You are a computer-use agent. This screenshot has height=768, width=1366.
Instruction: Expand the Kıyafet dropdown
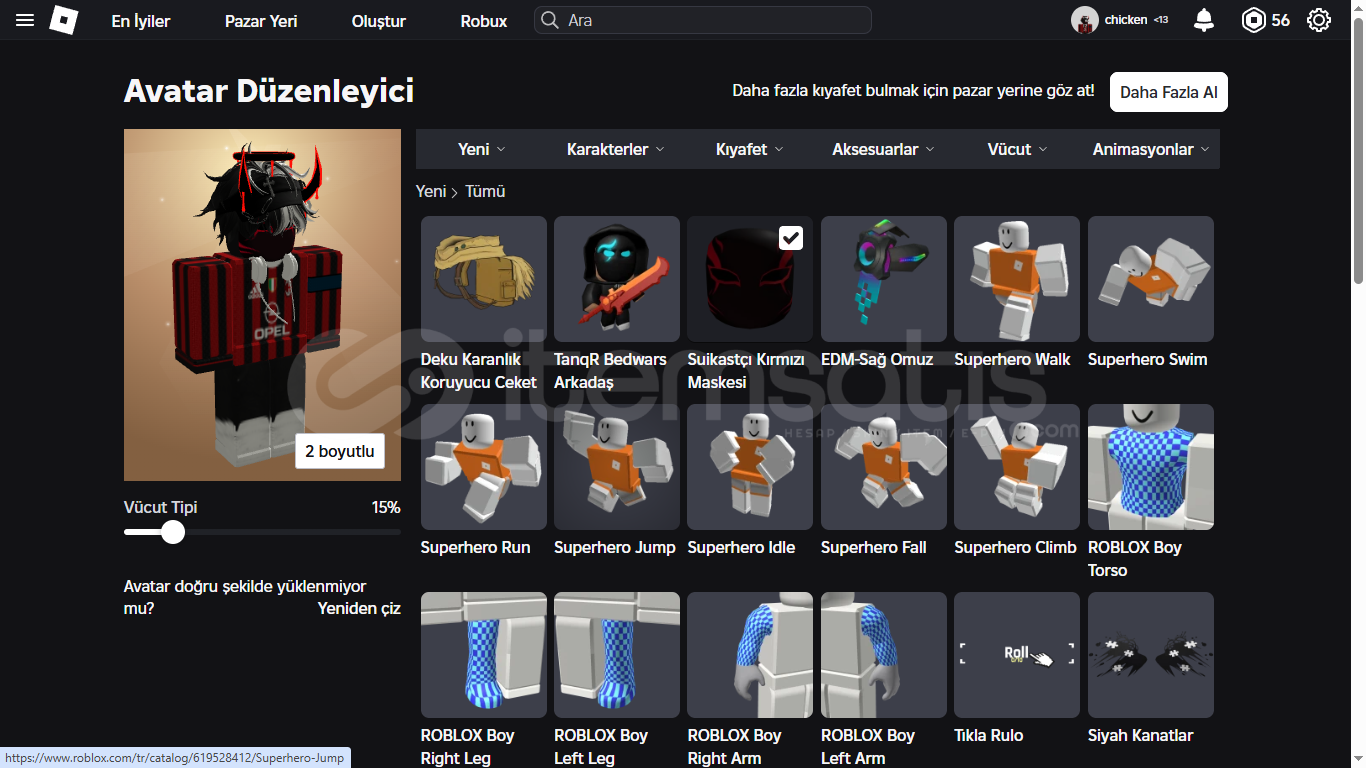[749, 149]
